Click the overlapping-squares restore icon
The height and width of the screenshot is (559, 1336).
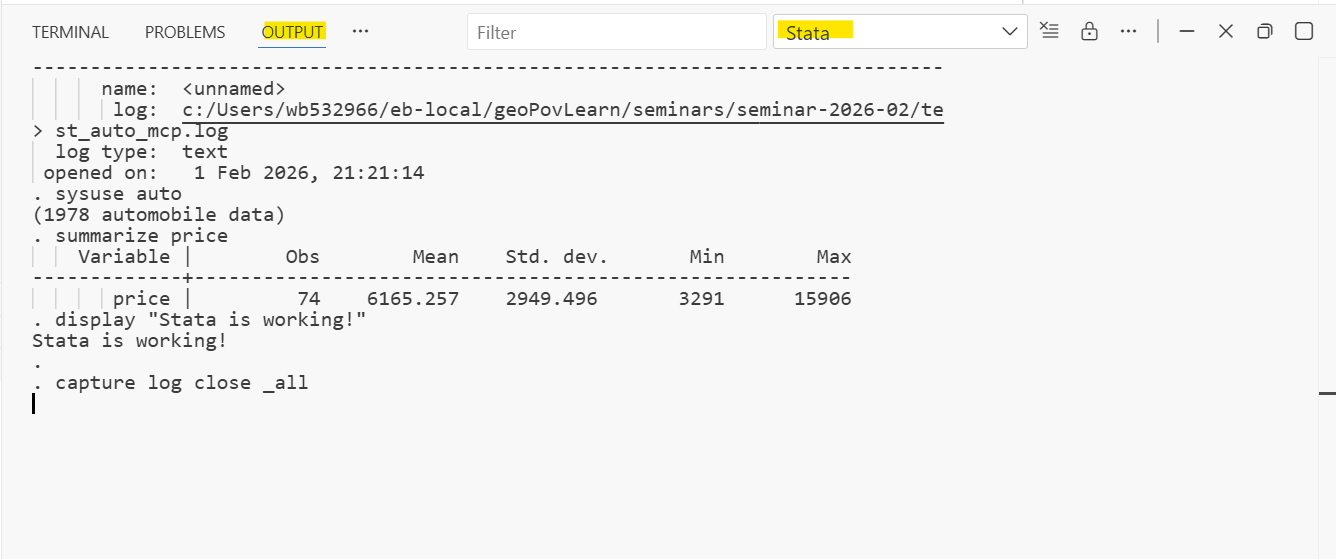tap(1265, 31)
